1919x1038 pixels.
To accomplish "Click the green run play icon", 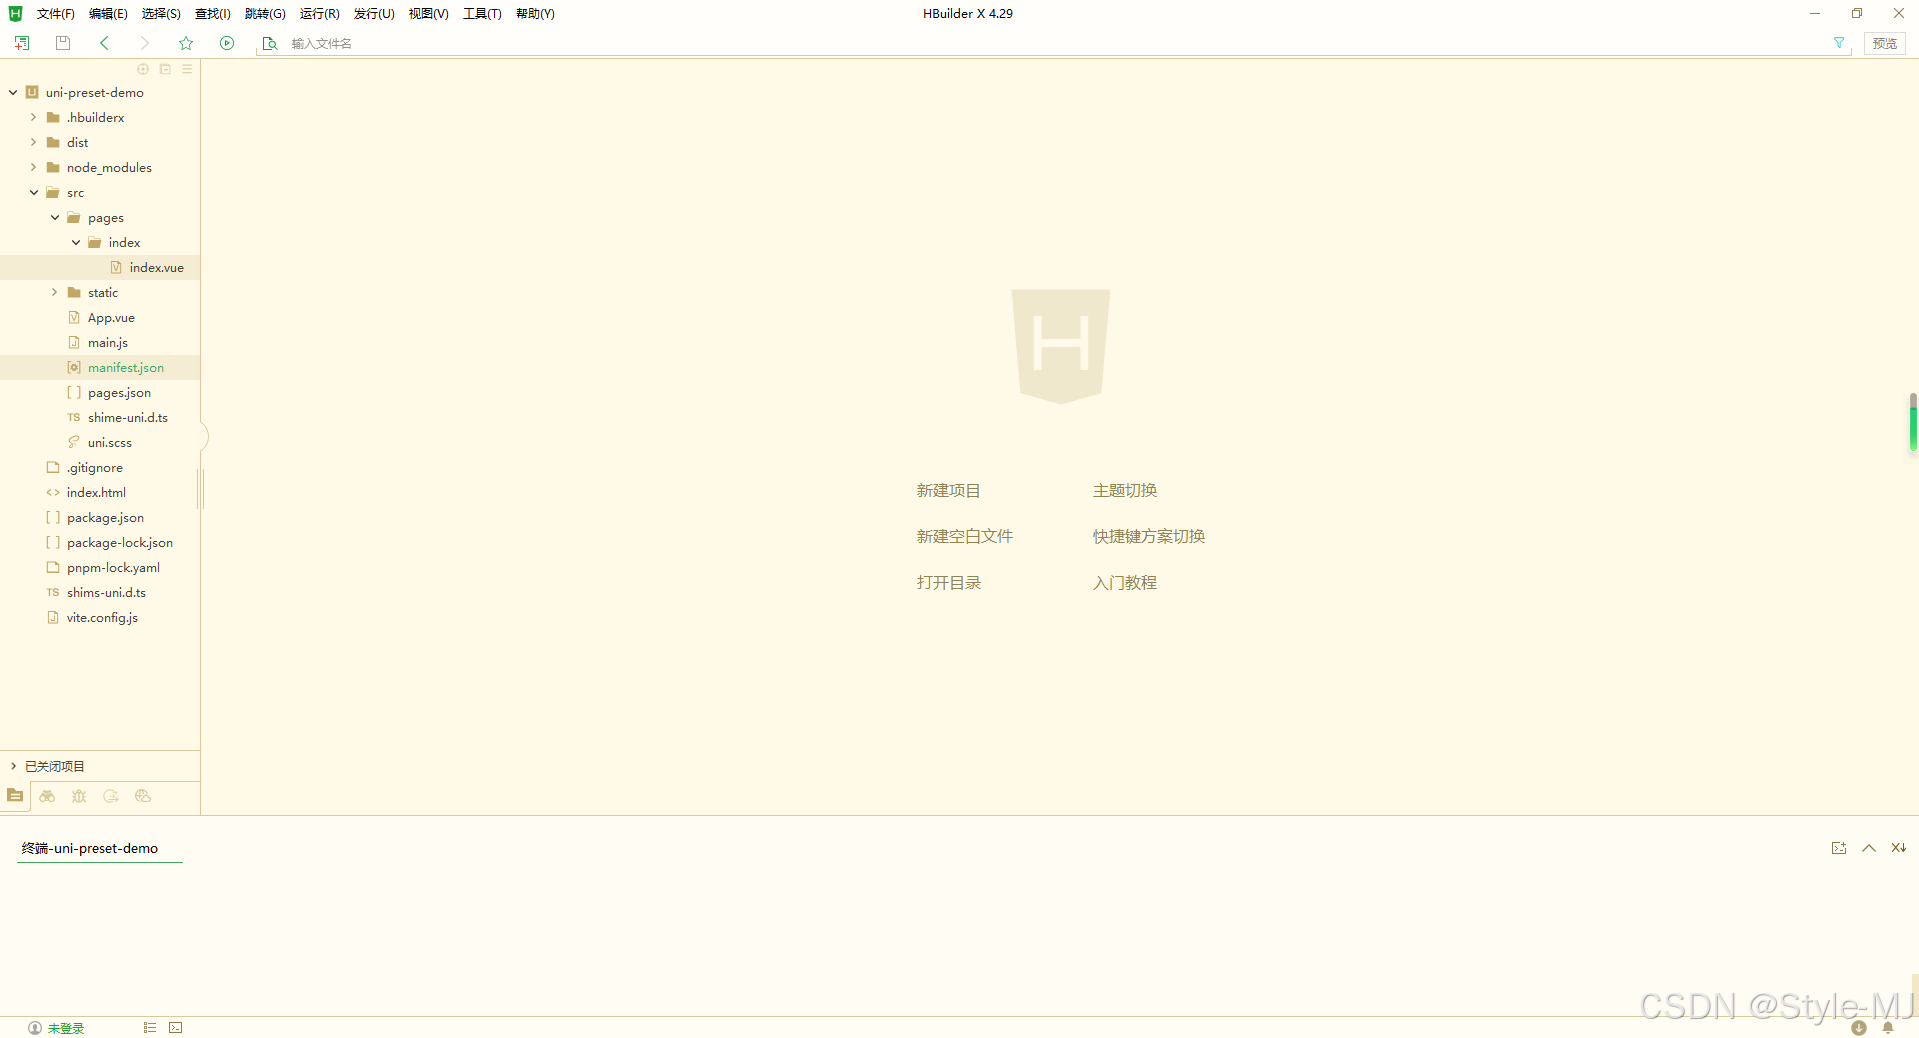I will 227,43.
